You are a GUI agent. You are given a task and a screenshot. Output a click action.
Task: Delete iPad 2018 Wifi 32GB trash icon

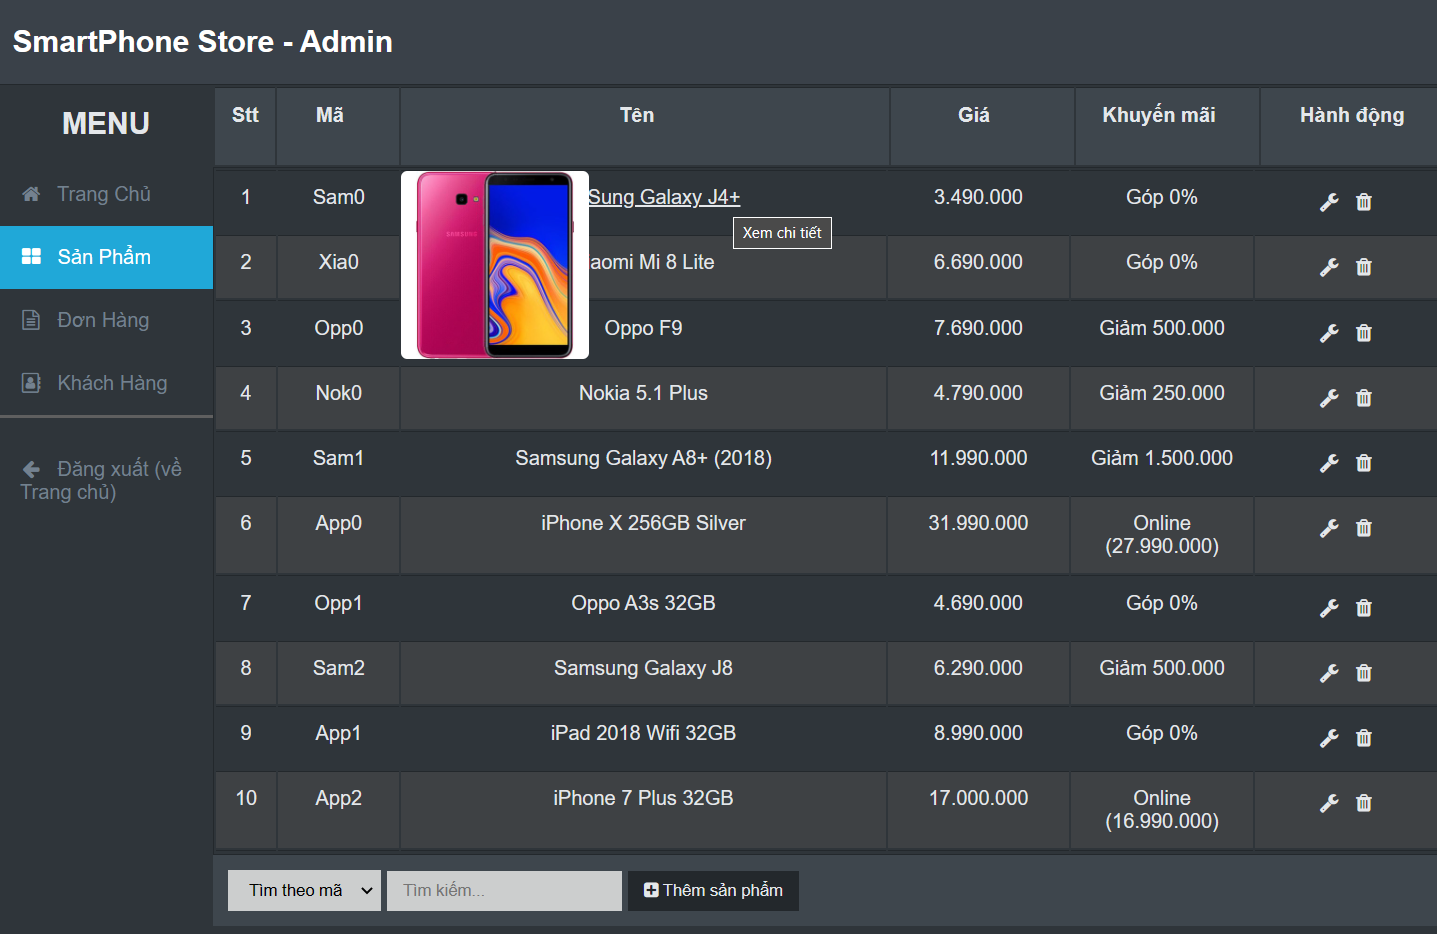[1364, 738]
